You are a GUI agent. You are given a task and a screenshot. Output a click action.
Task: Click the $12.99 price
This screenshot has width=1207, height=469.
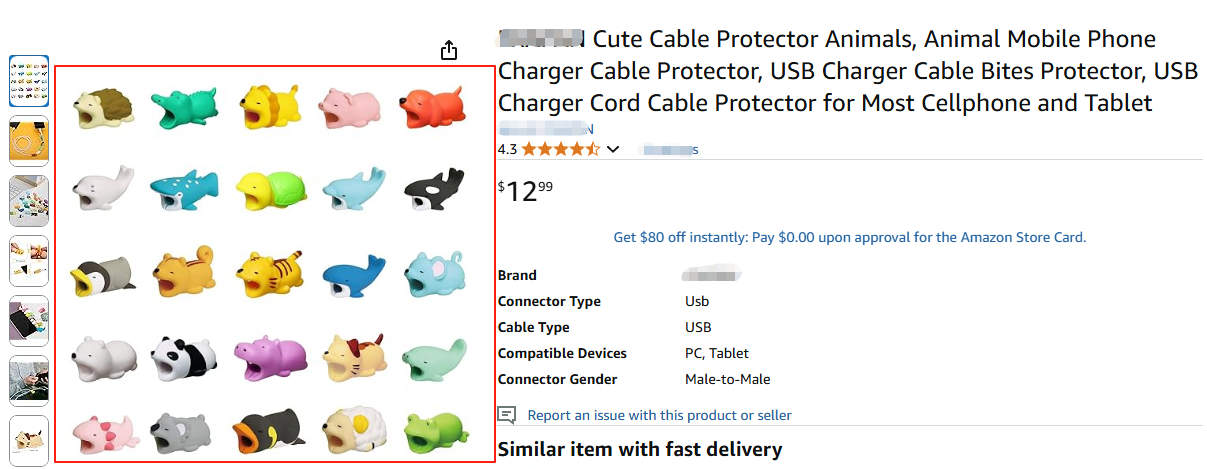(525, 190)
